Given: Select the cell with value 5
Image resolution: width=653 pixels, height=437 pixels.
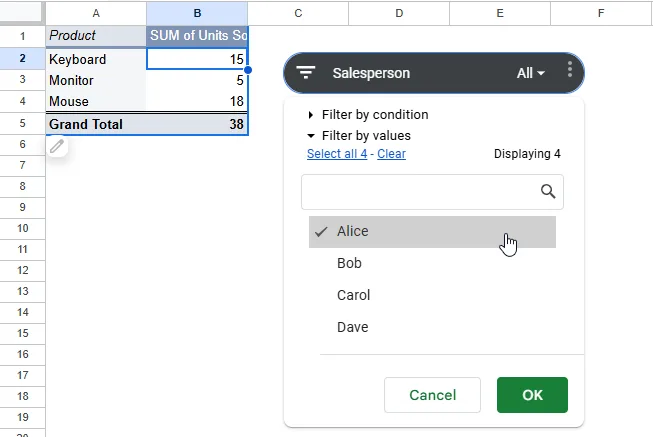Looking at the screenshot, I should pyautogui.click(x=197, y=80).
